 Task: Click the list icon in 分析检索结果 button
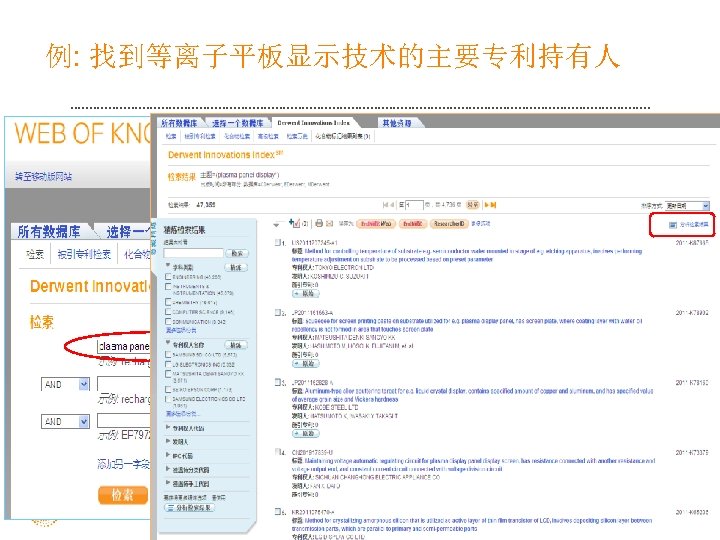pyautogui.click(x=171, y=508)
